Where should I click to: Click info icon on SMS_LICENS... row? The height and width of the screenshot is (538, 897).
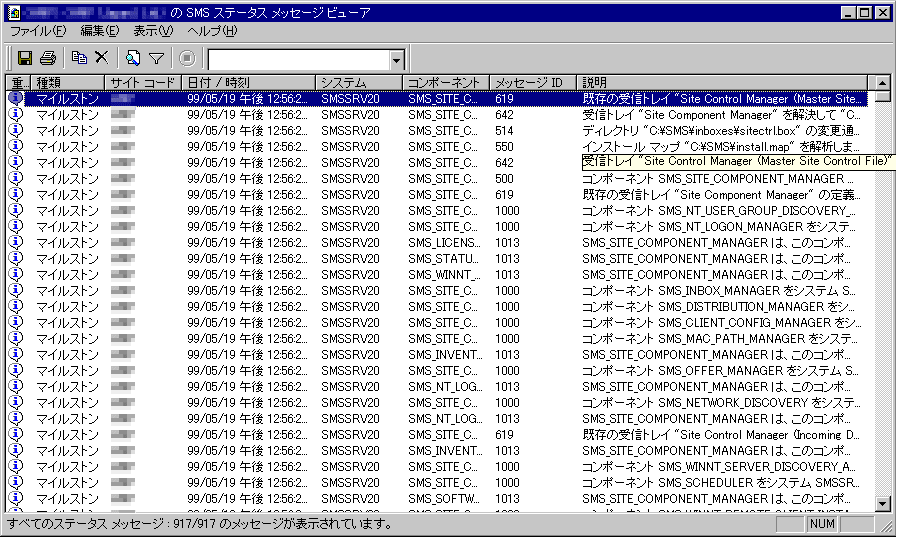(x=16, y=242)
